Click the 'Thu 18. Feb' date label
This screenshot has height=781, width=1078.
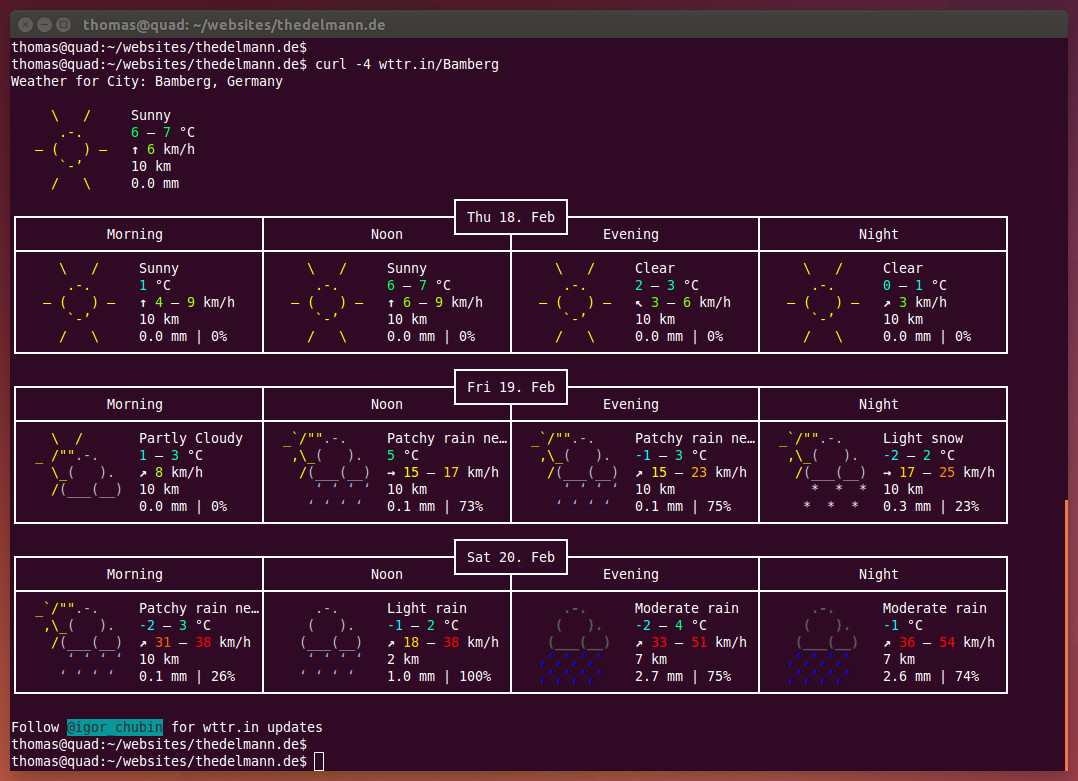click(511, 217)
